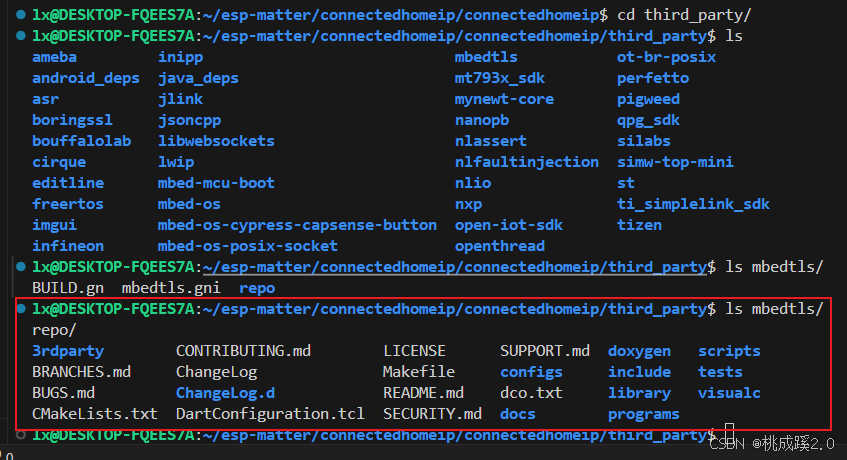
Task: Click the 'jlink' directory name
Action: [180, 99]
